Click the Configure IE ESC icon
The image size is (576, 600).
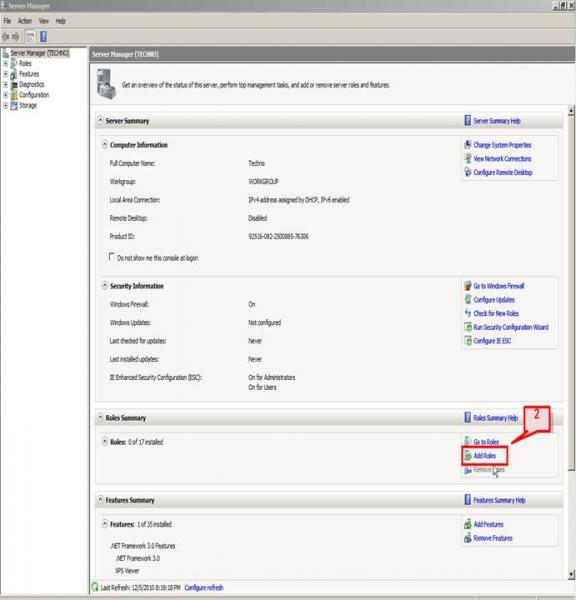click(468, 341)
